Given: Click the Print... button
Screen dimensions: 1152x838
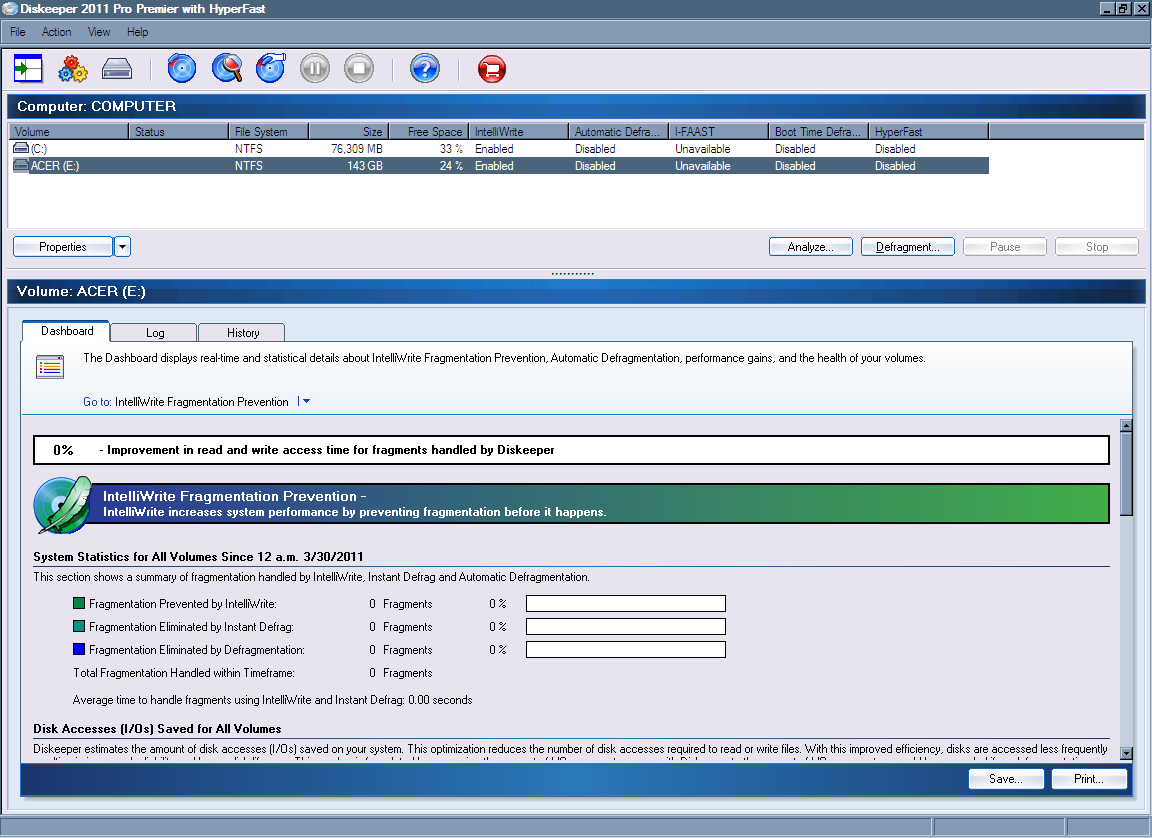Looking at the screenshot, I should point(1088,779).
